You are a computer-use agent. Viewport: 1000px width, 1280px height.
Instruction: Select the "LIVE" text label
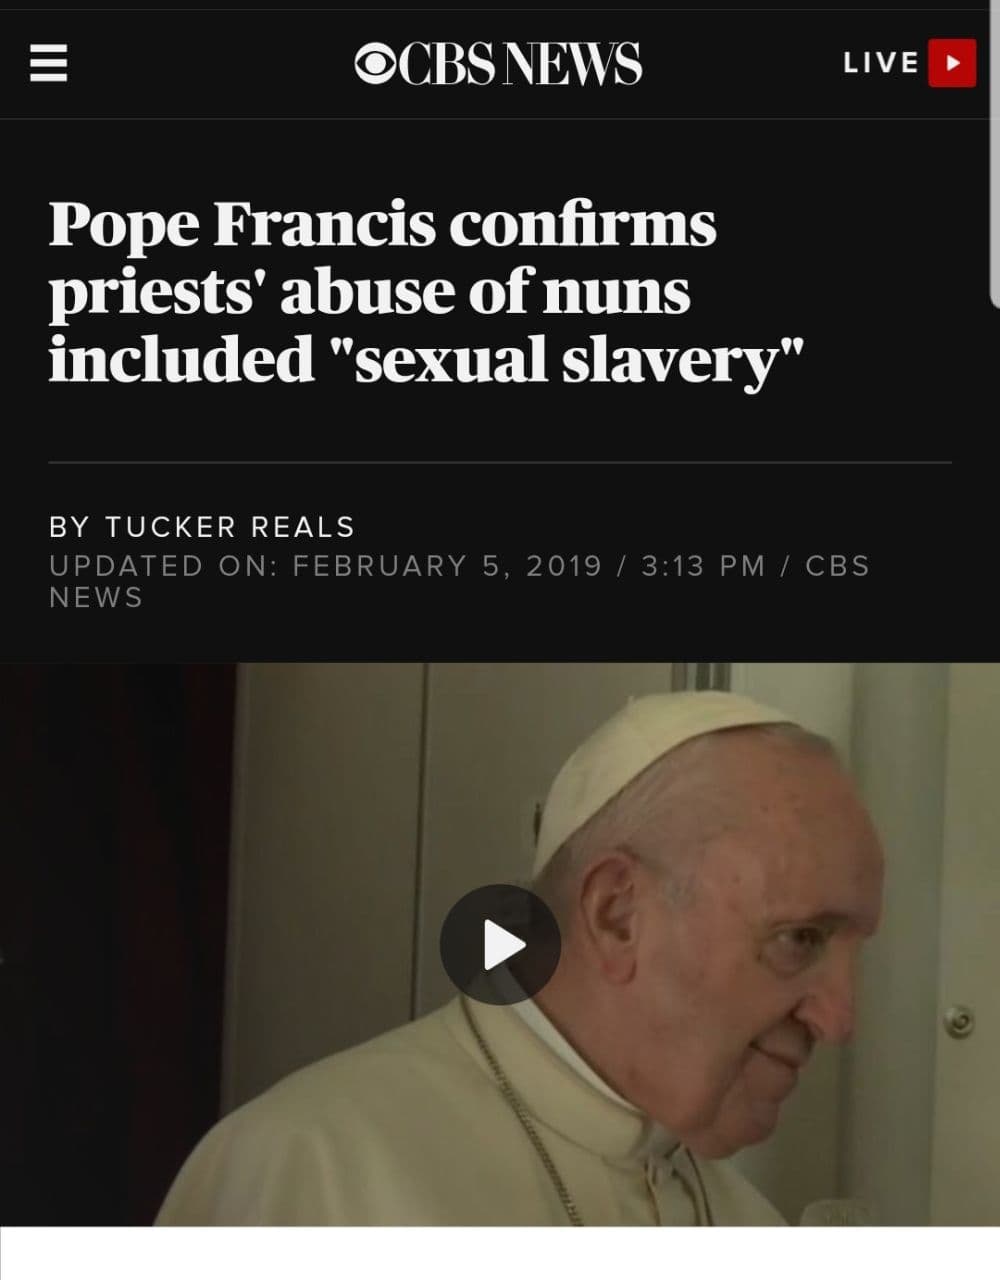pyautogui.click(x=881, y=63)
